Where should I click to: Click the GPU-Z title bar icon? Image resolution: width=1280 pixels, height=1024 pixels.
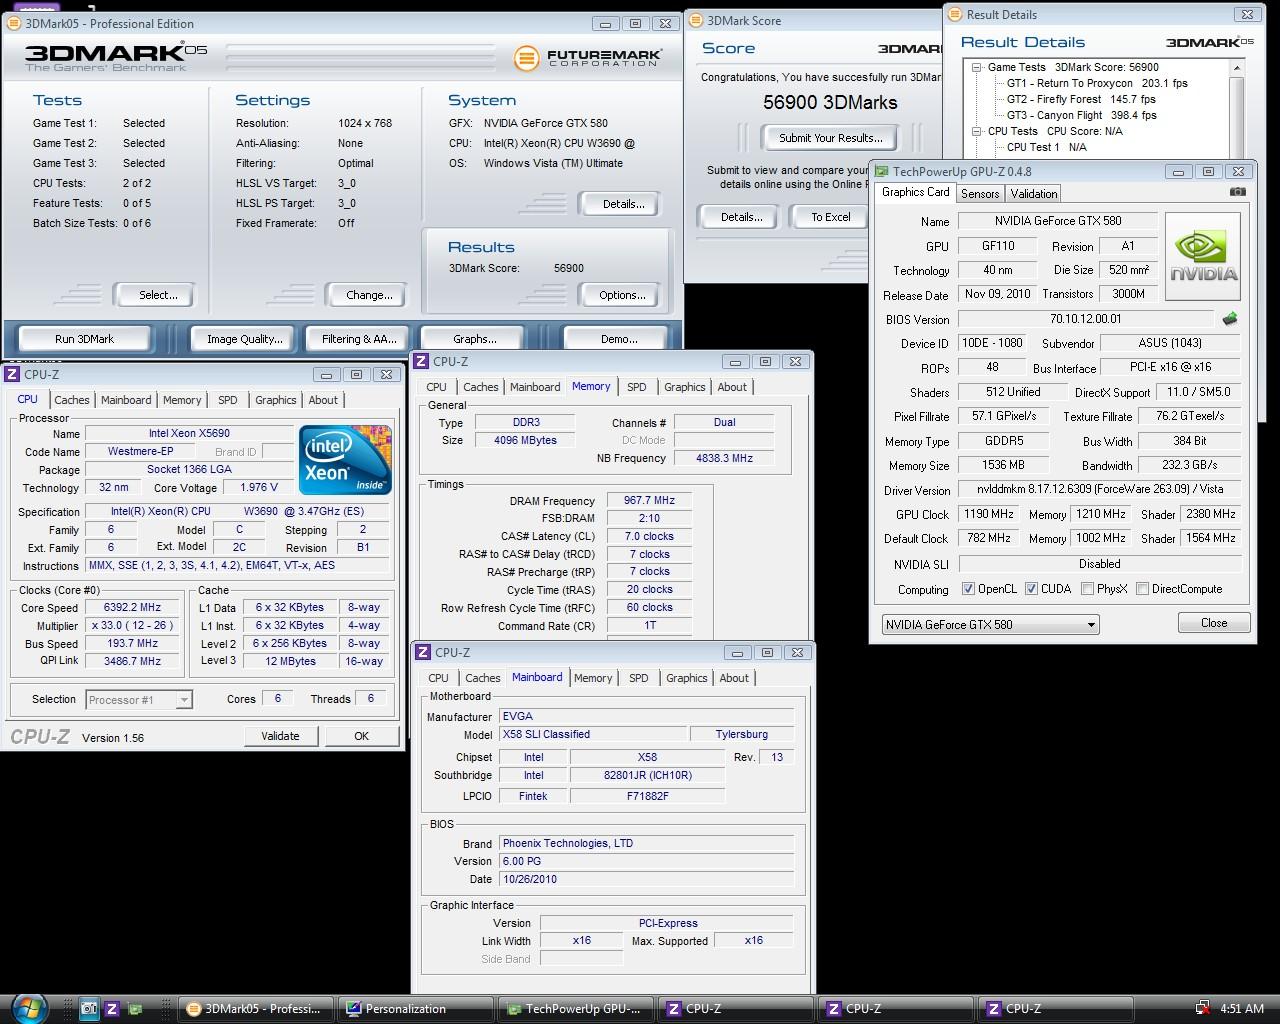pyautogui.click(x=883, y=171)
